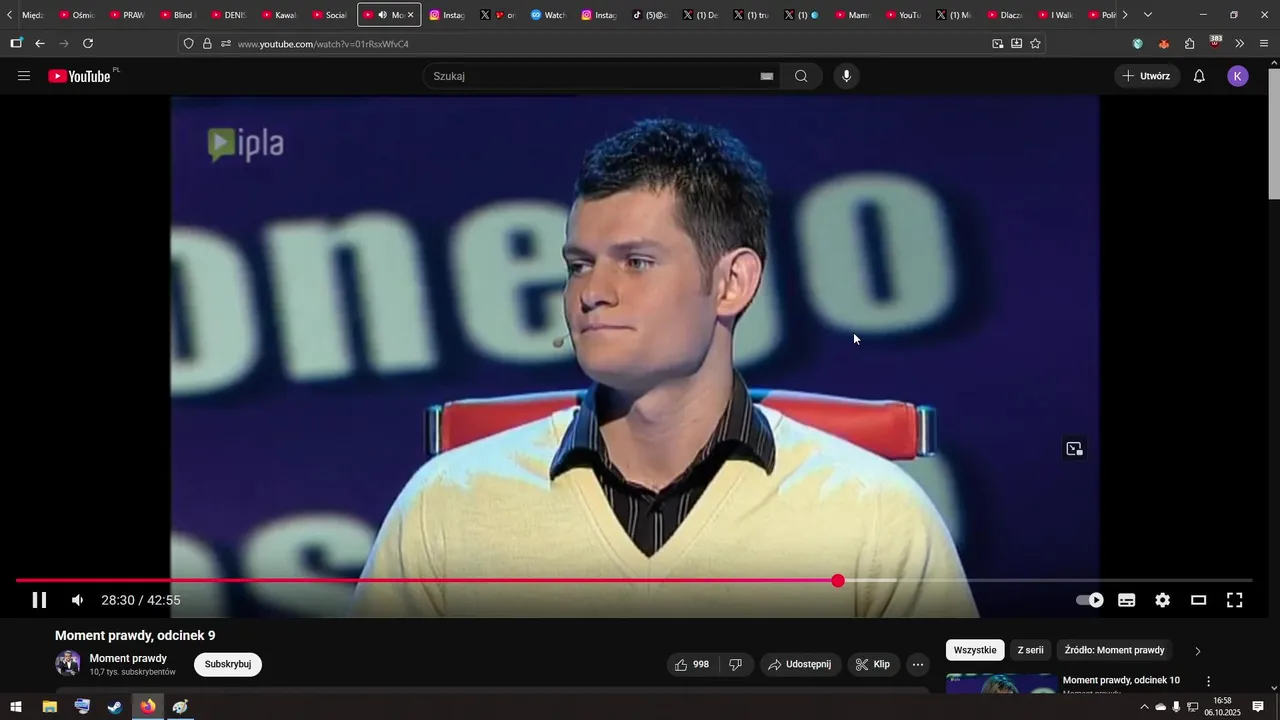Screen dimensions: 1280x720
Task: Open Steam from the taskbar
Action: 115,707
